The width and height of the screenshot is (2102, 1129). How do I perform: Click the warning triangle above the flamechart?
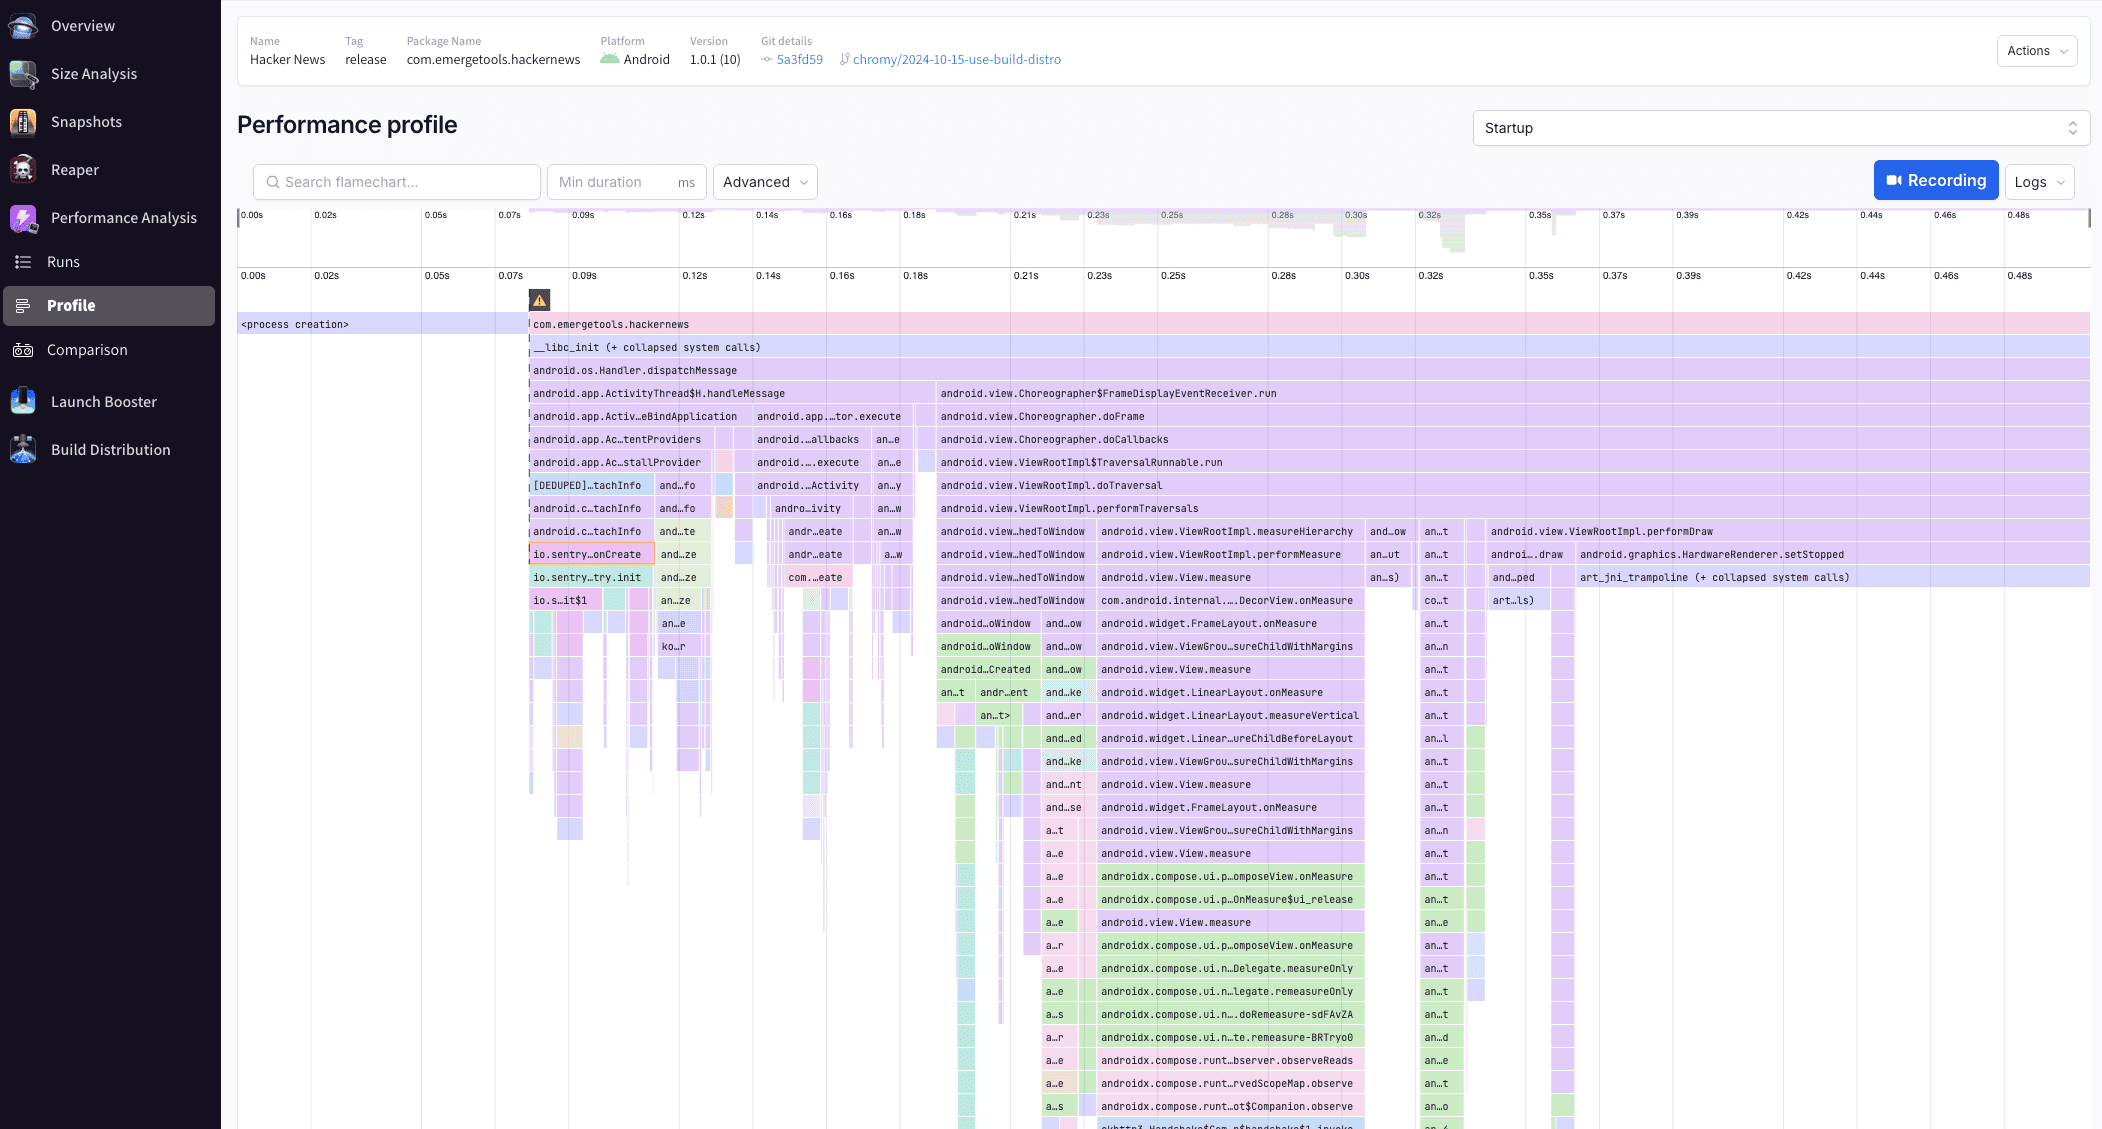click(540, 299)
